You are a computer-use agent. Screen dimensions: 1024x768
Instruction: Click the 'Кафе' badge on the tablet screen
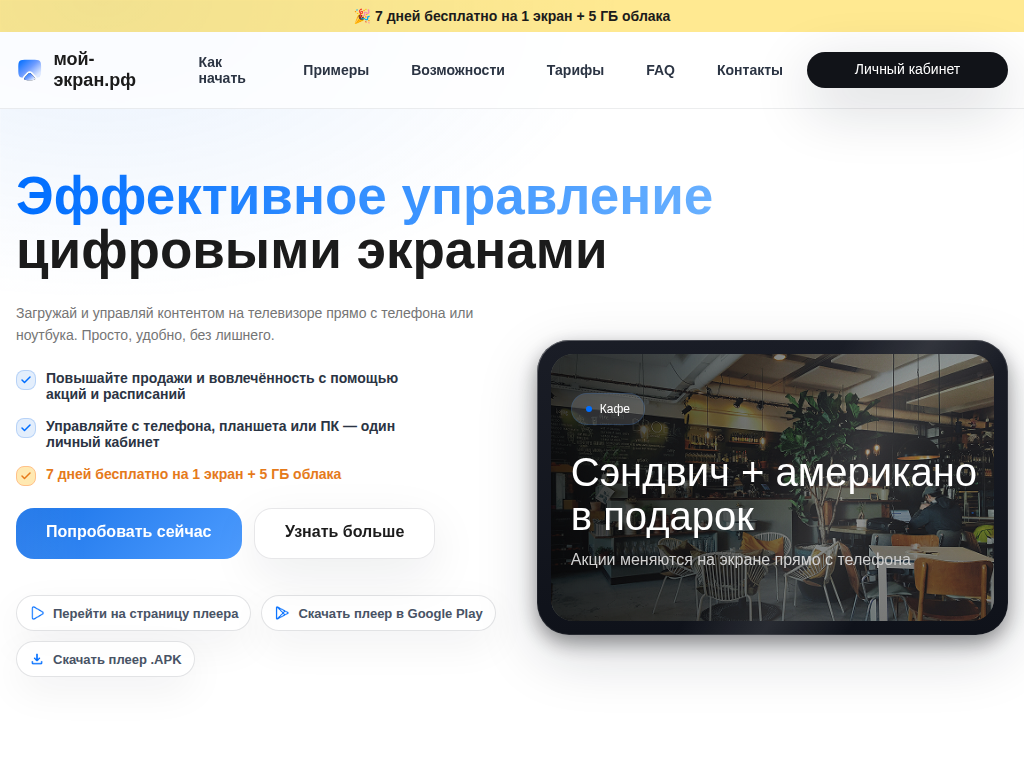[x=607, y=409]
